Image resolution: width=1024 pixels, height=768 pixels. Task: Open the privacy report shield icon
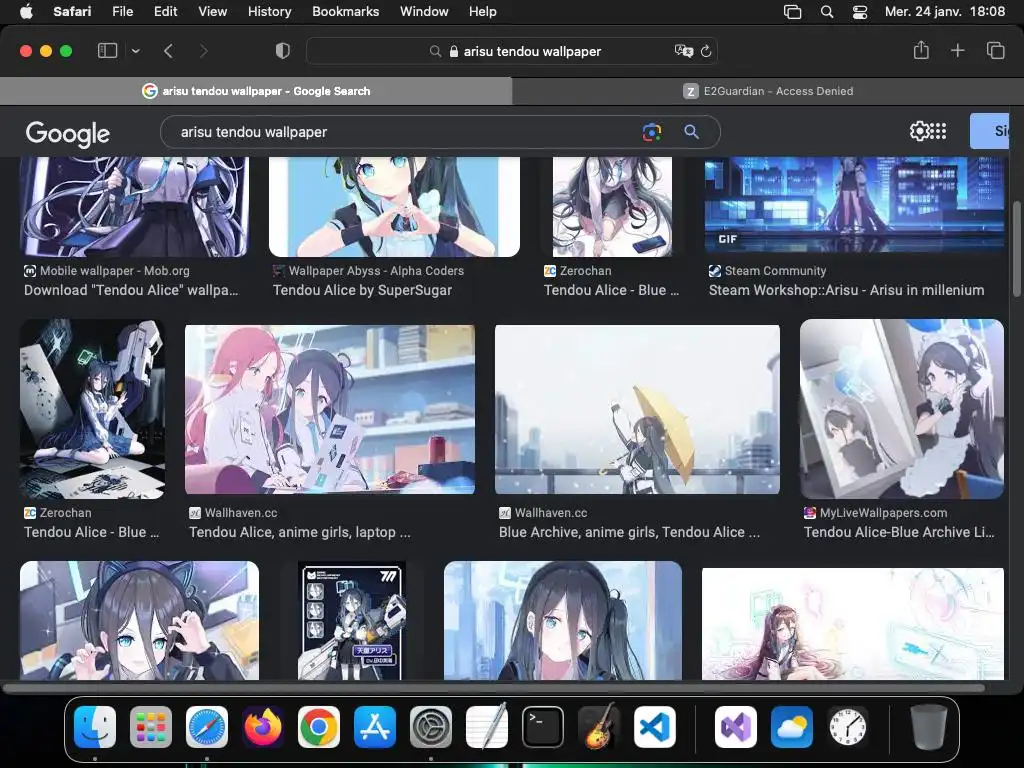coord(282,50)
